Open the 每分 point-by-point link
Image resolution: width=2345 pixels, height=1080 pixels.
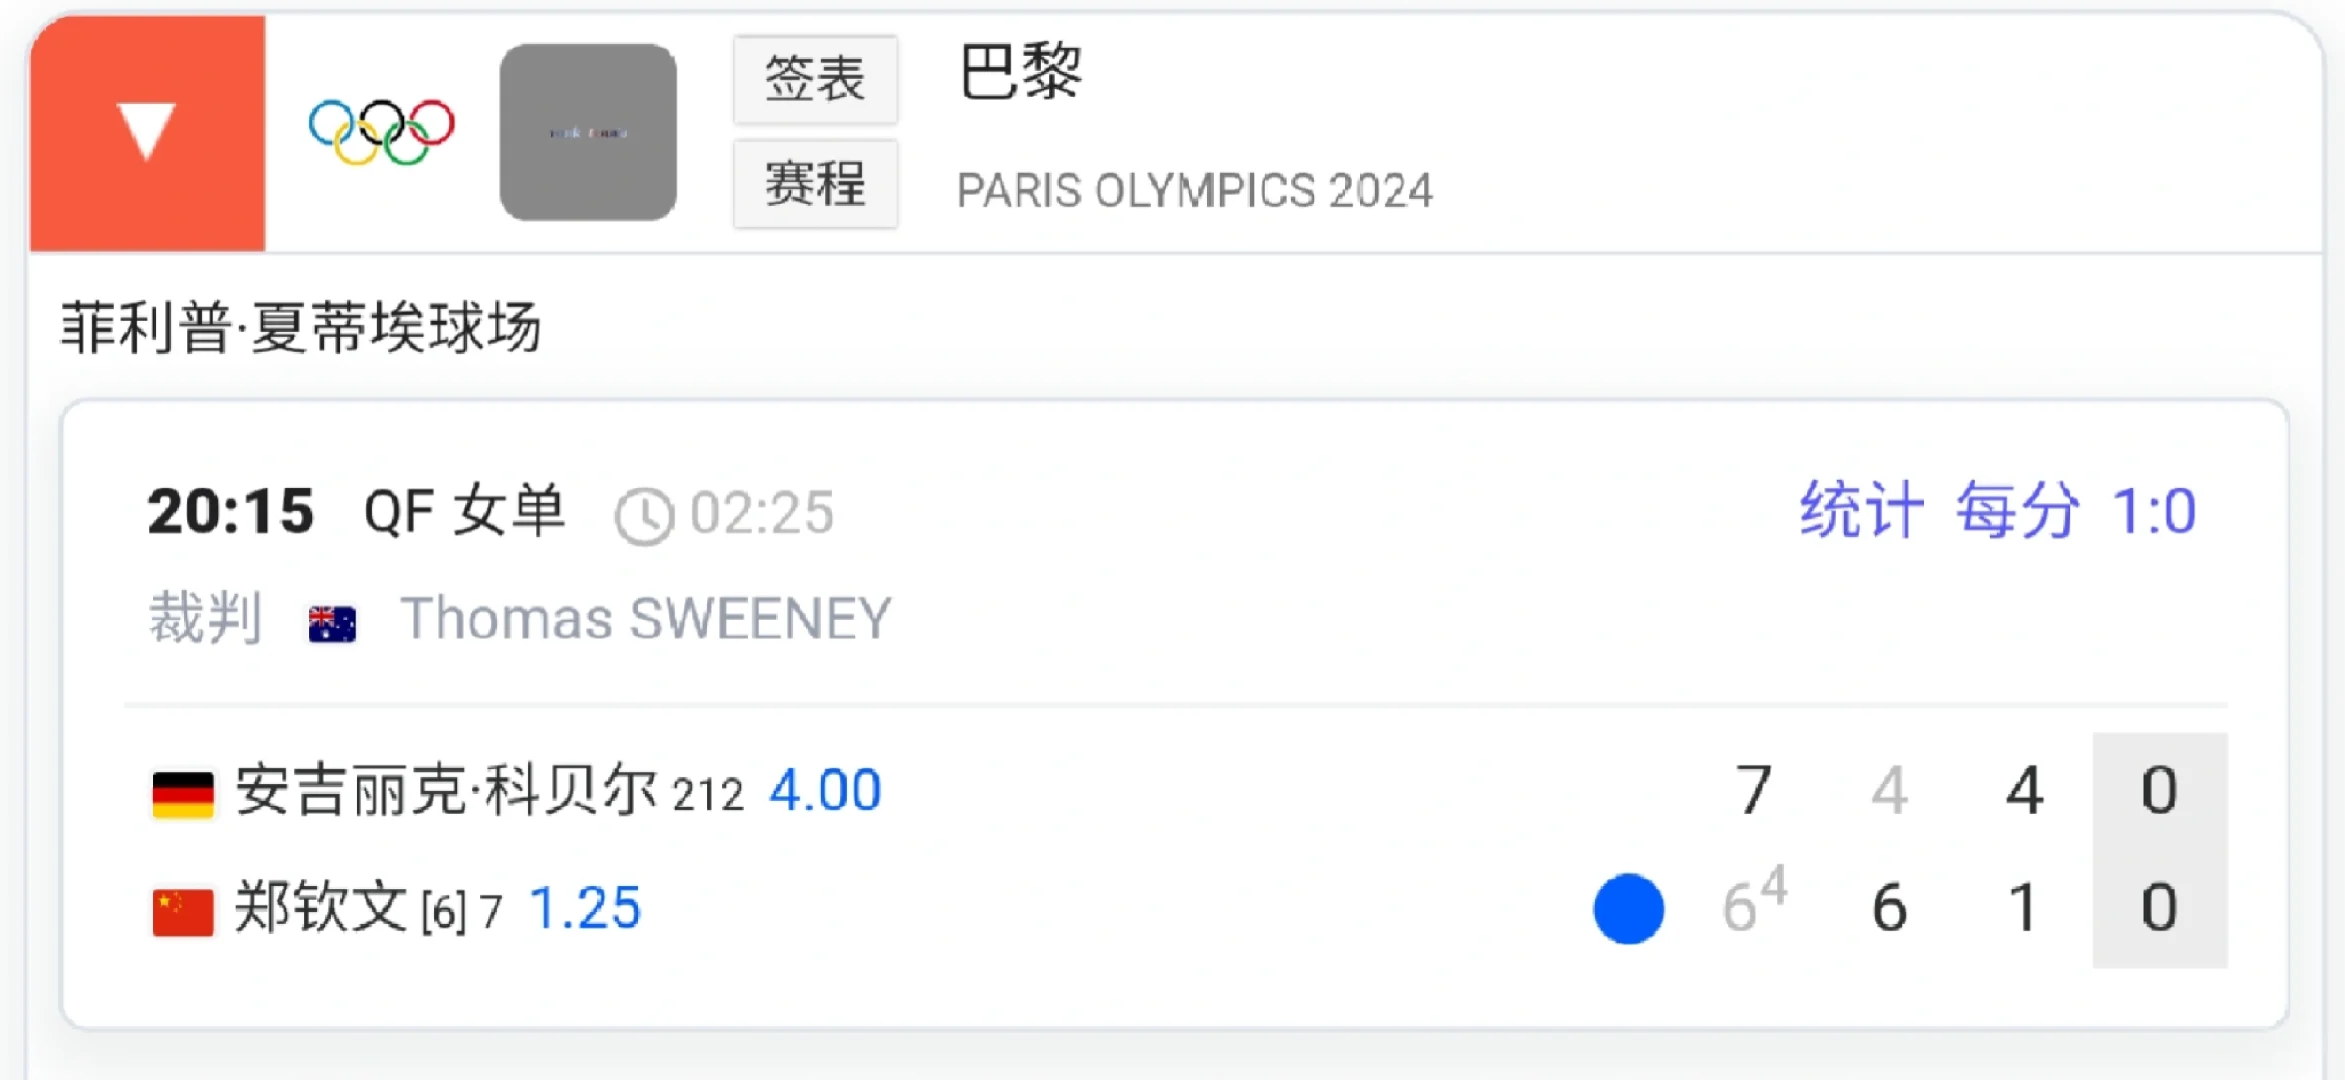click(x=2018, y=511)
